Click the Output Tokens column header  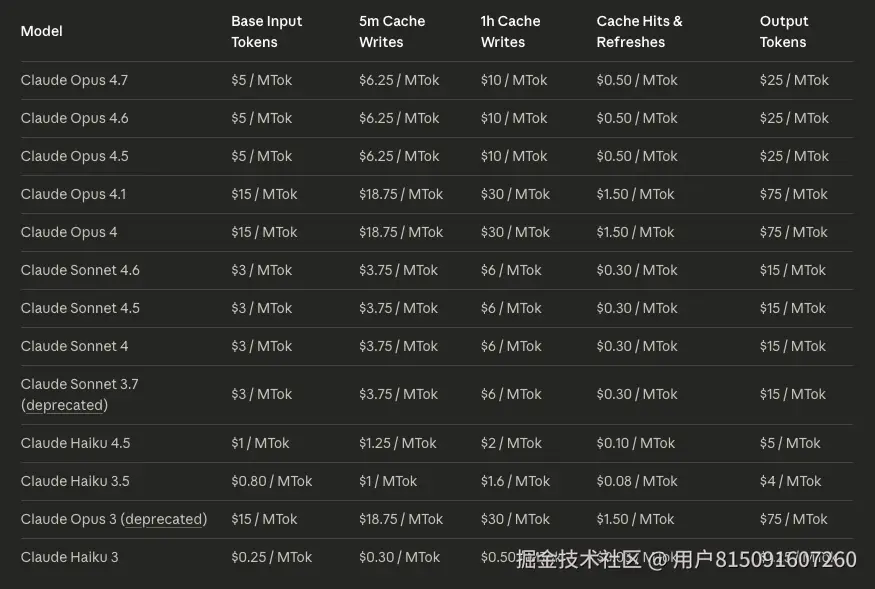coord(783,31)
